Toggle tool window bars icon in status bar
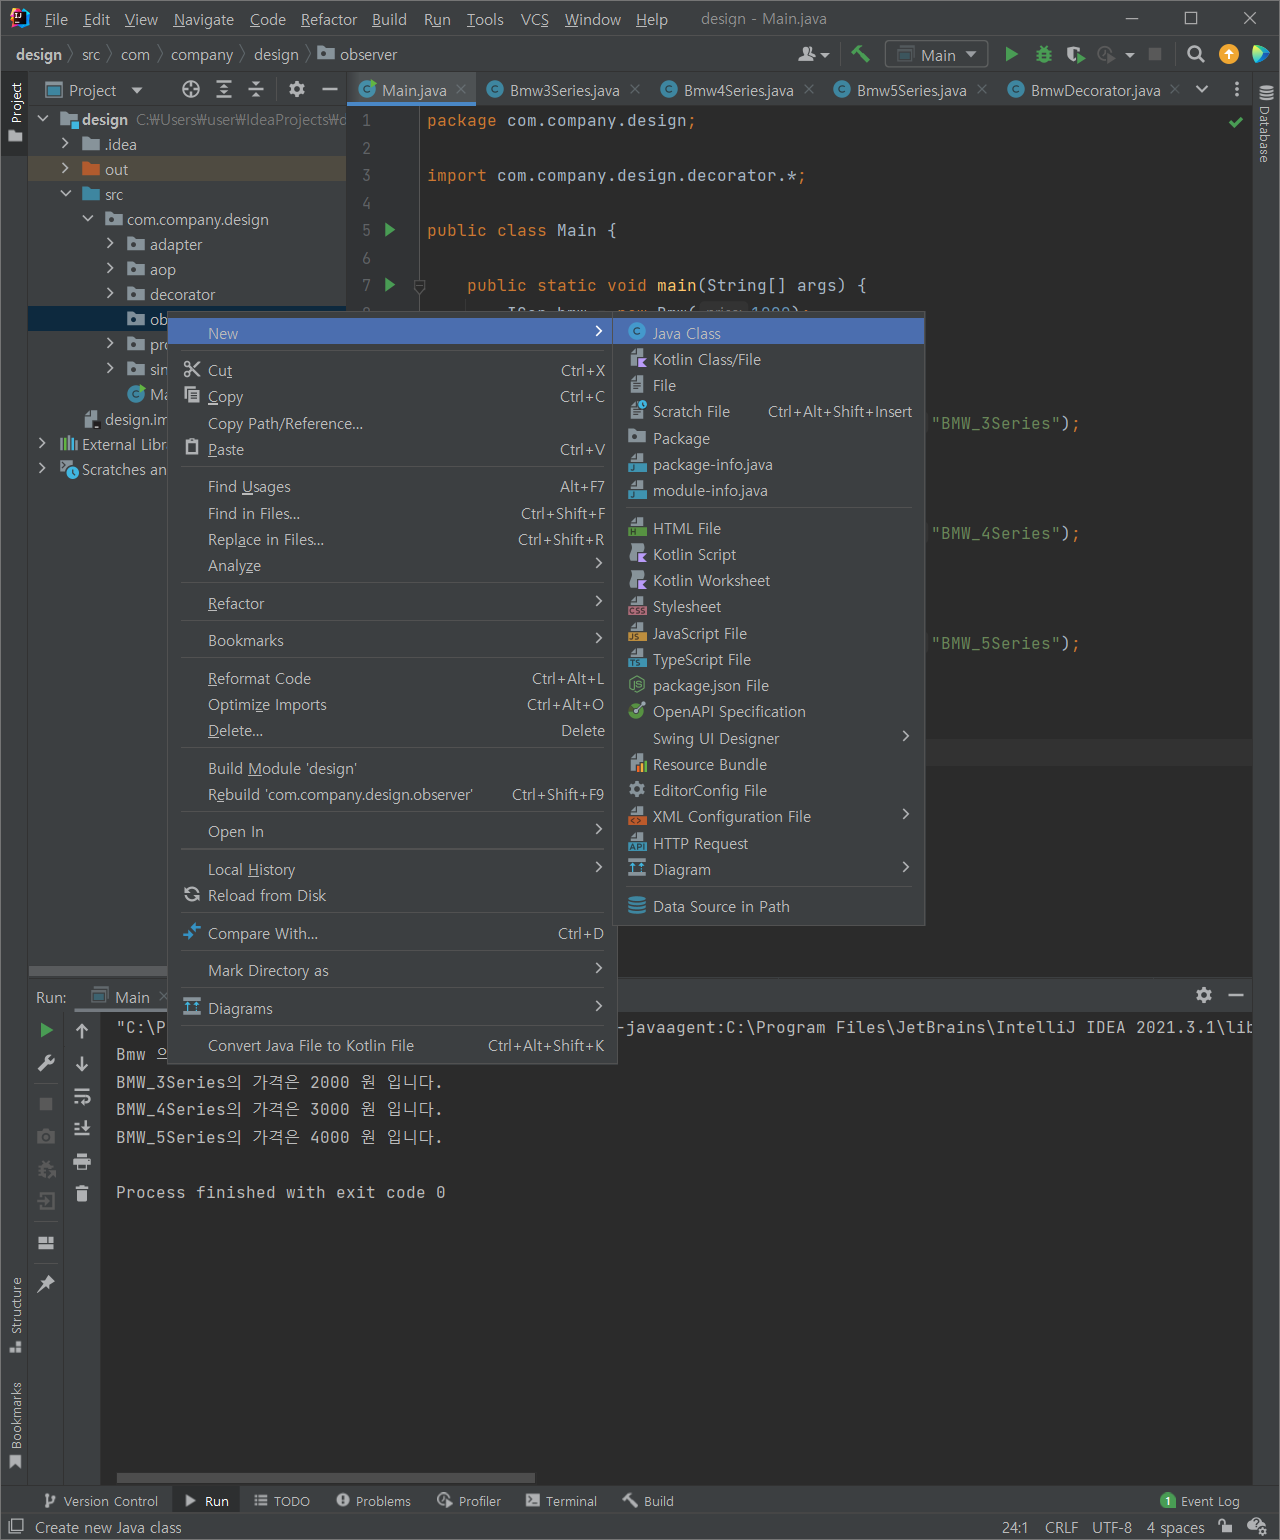This screenshot has width=1280, height=1540. (x=16, y=1526)
